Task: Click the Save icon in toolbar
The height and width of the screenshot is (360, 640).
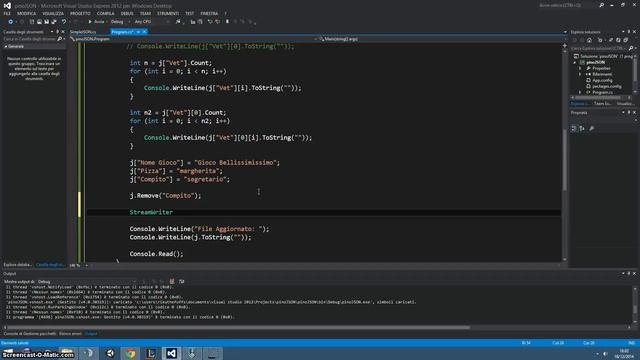Action: tap(47, 22)
